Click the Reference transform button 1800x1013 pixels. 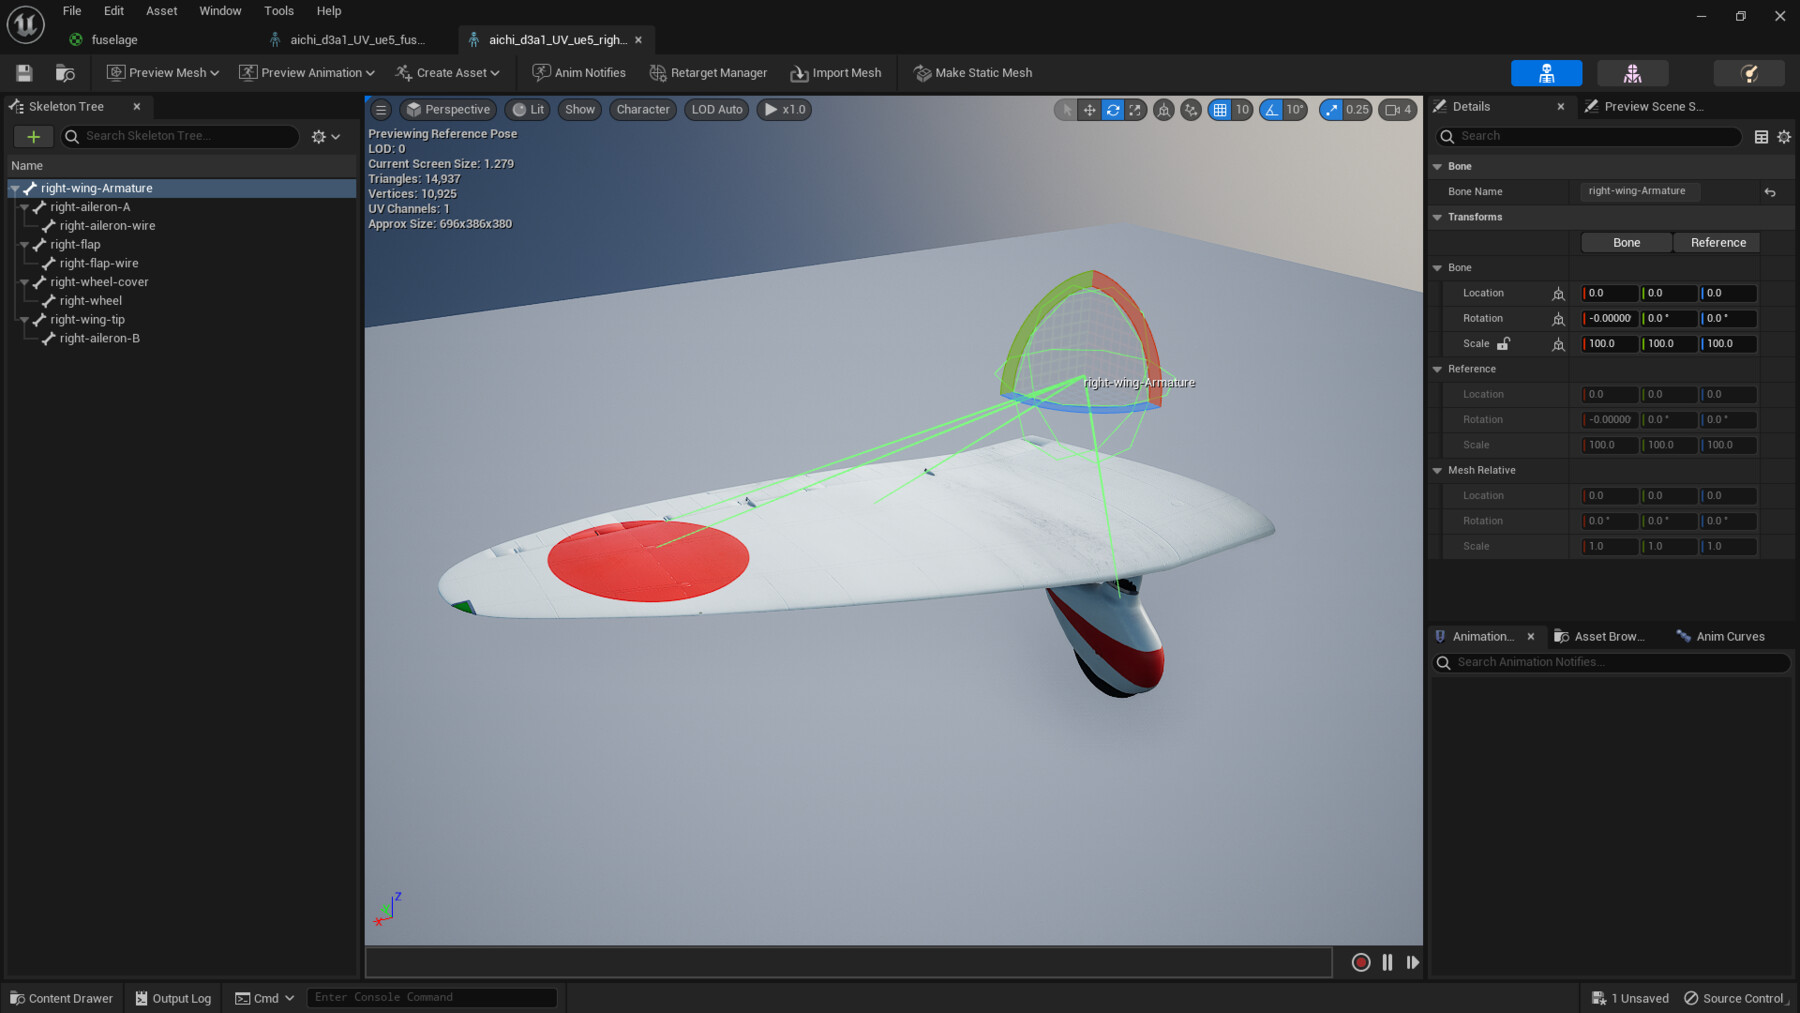1717,242
